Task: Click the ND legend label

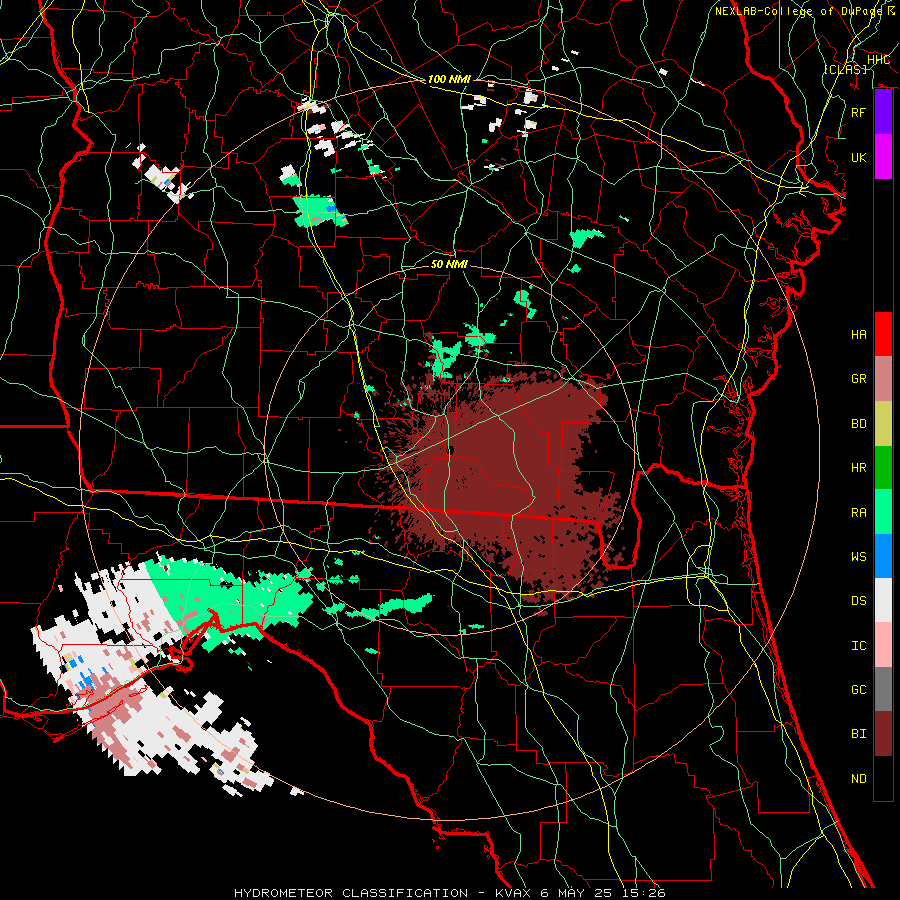Action: tap(858, 779)
